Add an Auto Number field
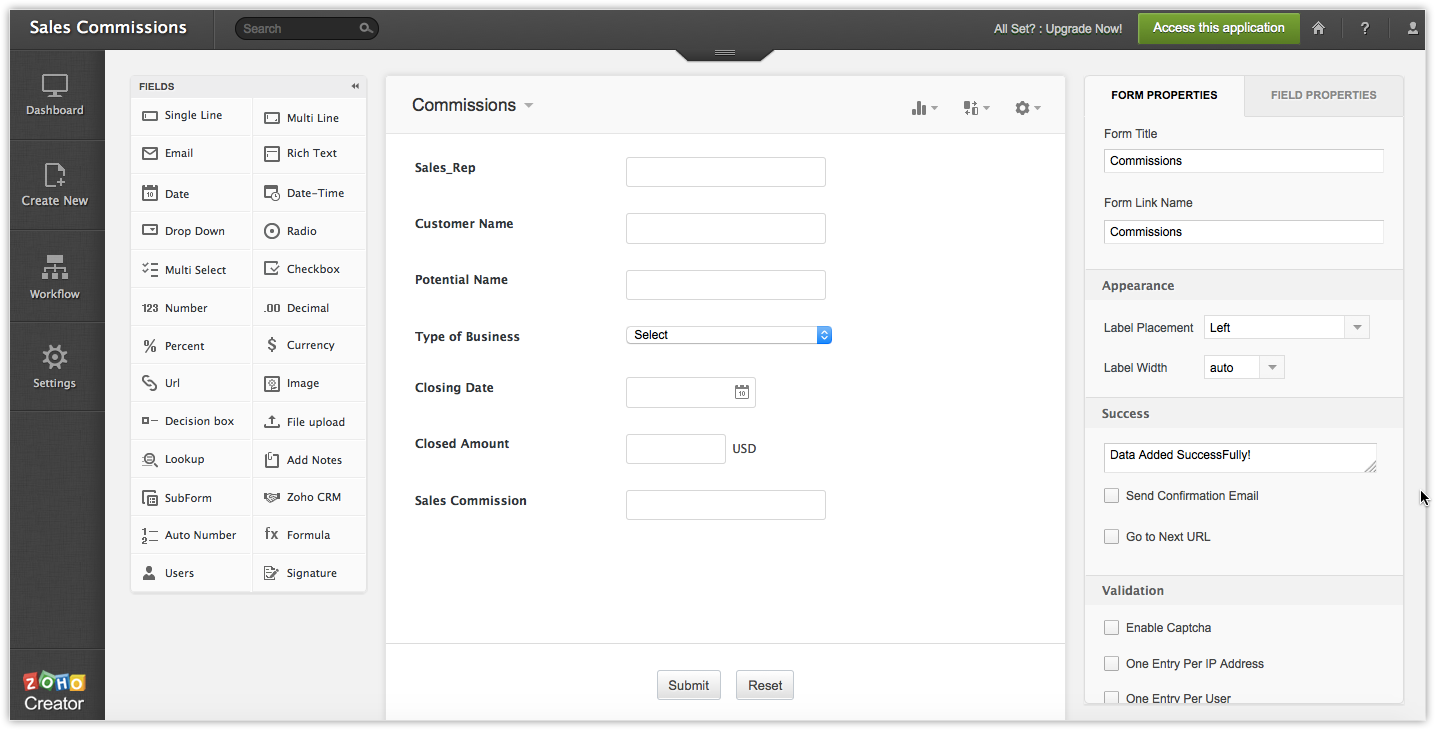The image size is (1435, 730). (x=191, y=535)
